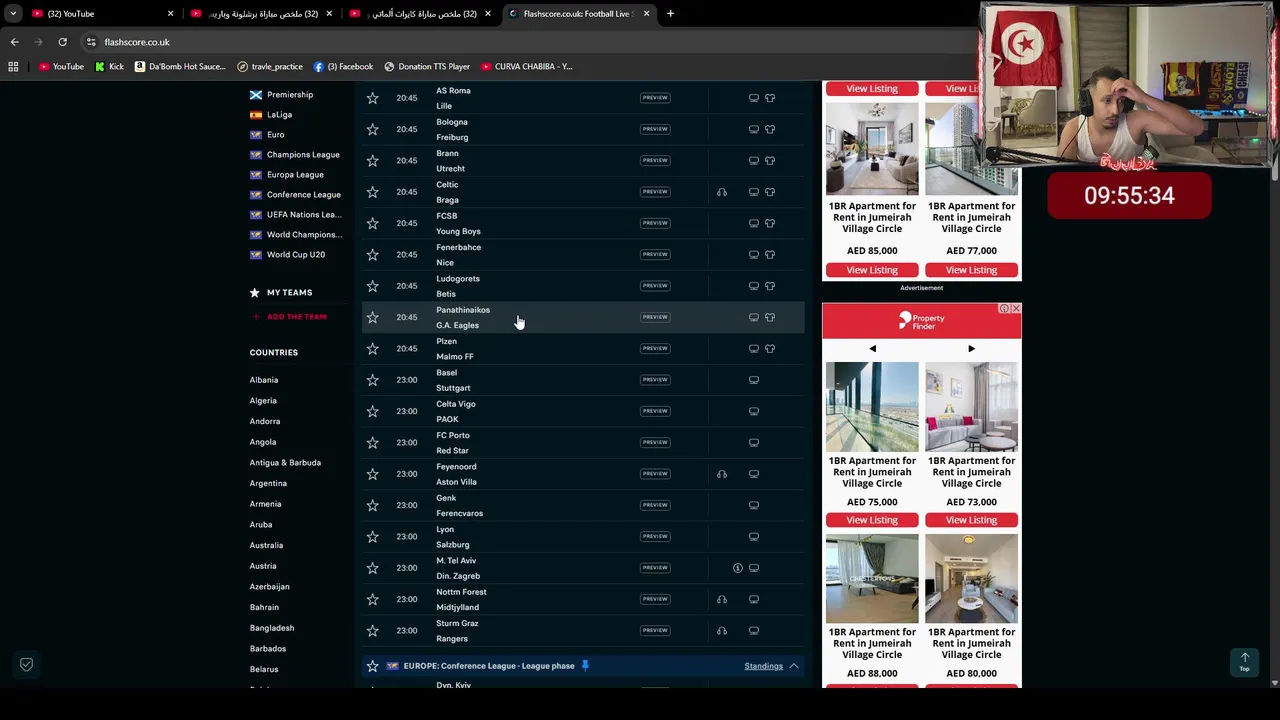1280x720 pixels.
Task: Open the Kick bookmark
Action: (x=109, y=66)
